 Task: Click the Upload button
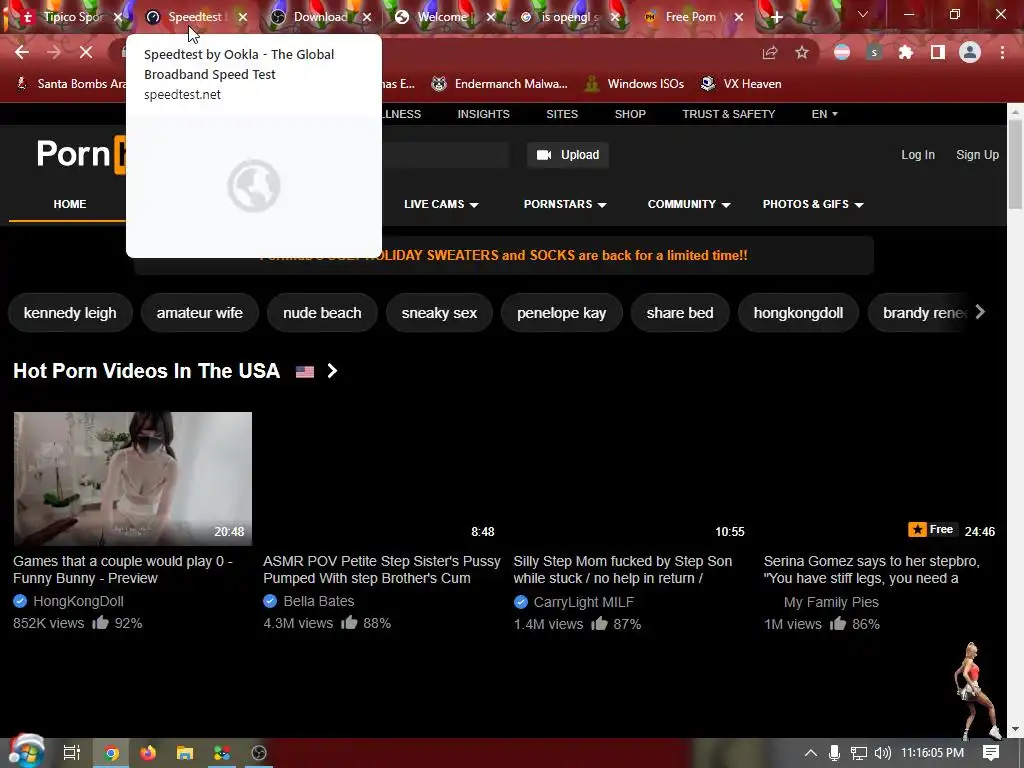568,155
